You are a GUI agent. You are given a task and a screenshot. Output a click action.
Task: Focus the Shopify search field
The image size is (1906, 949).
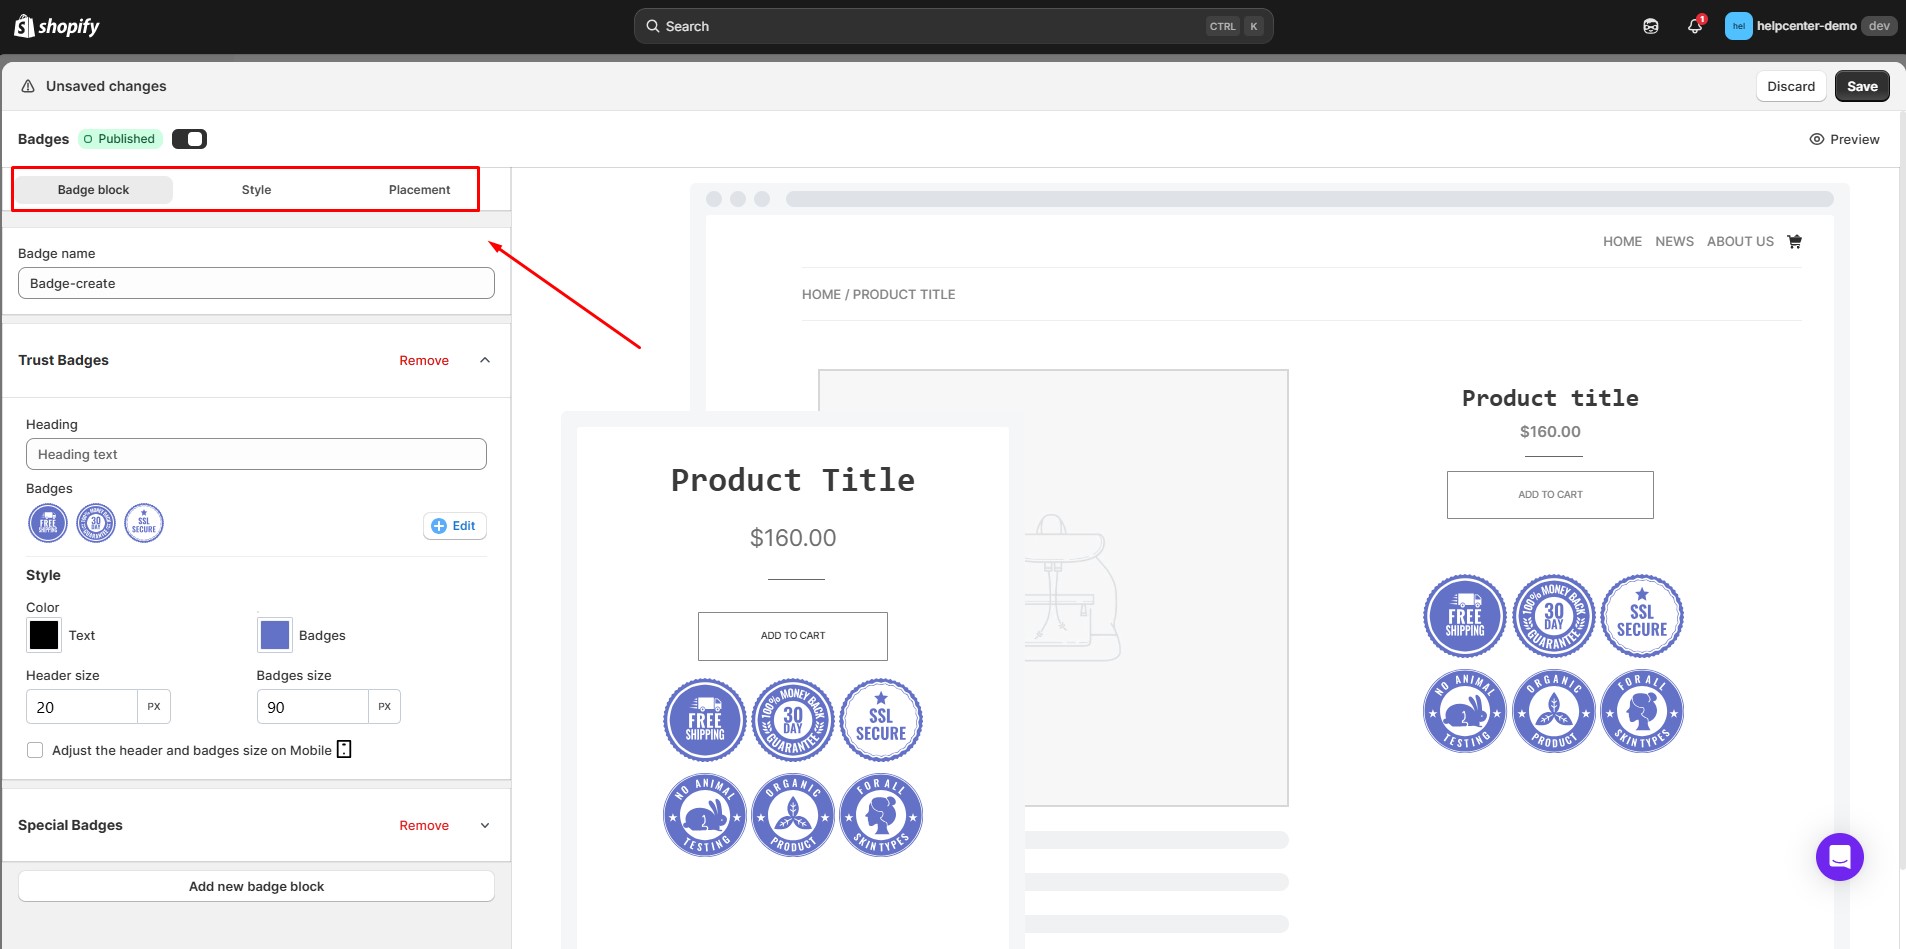click(953, 26)
